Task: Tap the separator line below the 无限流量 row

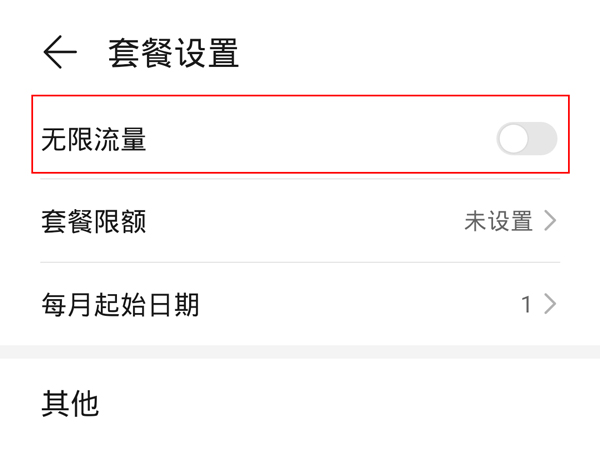Action: pyautogui.click(x=300, y=180)
